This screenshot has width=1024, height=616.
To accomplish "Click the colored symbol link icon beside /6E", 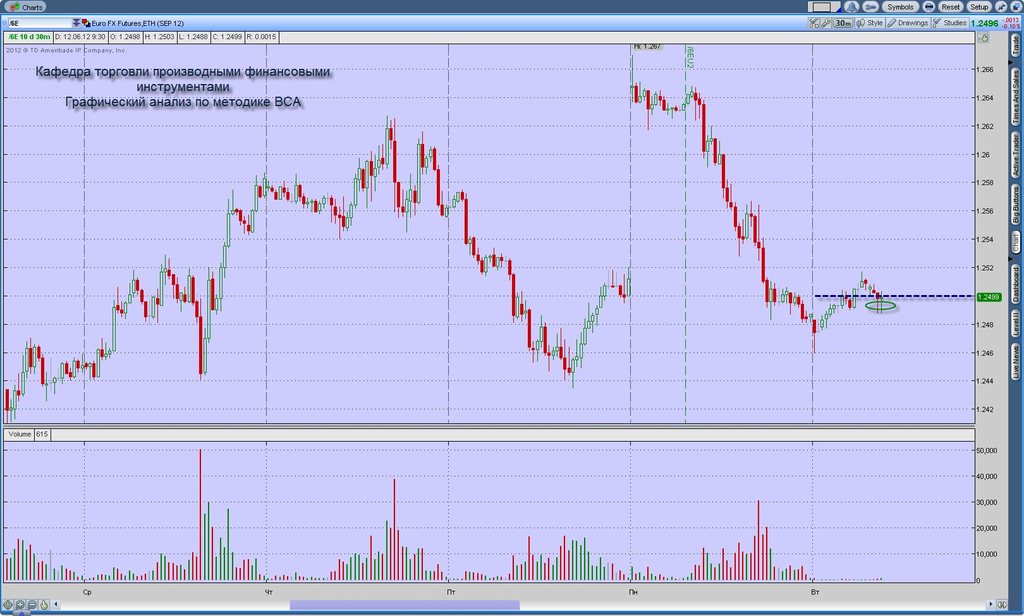I will coord(86,23).
